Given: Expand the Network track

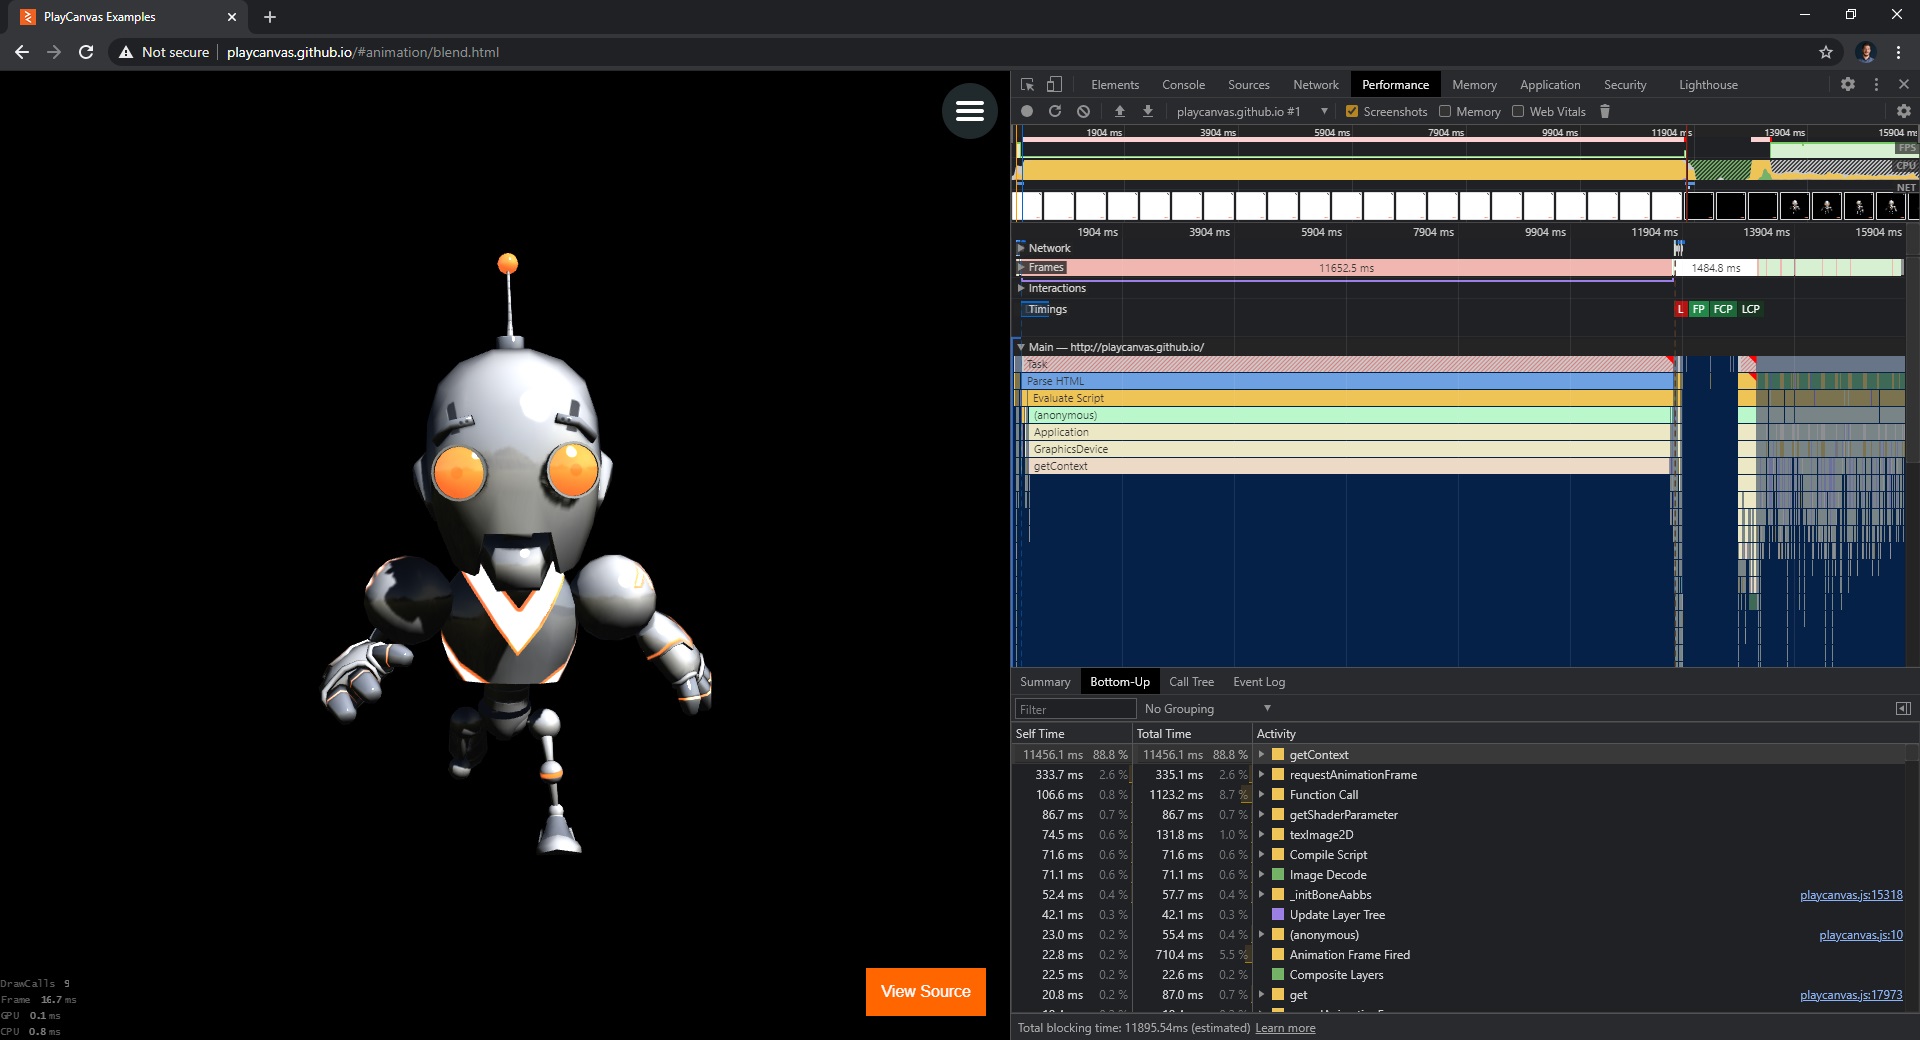Looking at the screenshot, I should [1021, 248].
